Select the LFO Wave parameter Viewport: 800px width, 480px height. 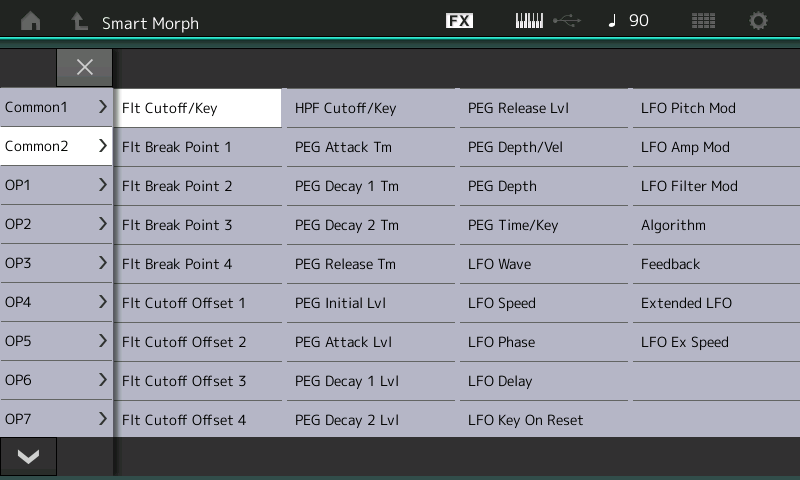543,264
